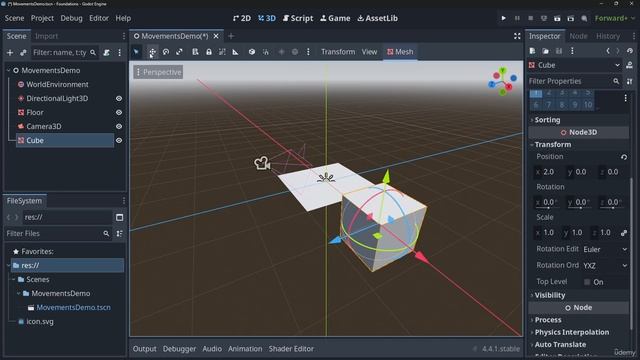Open Inspector property tools icon

pos(629,82)
